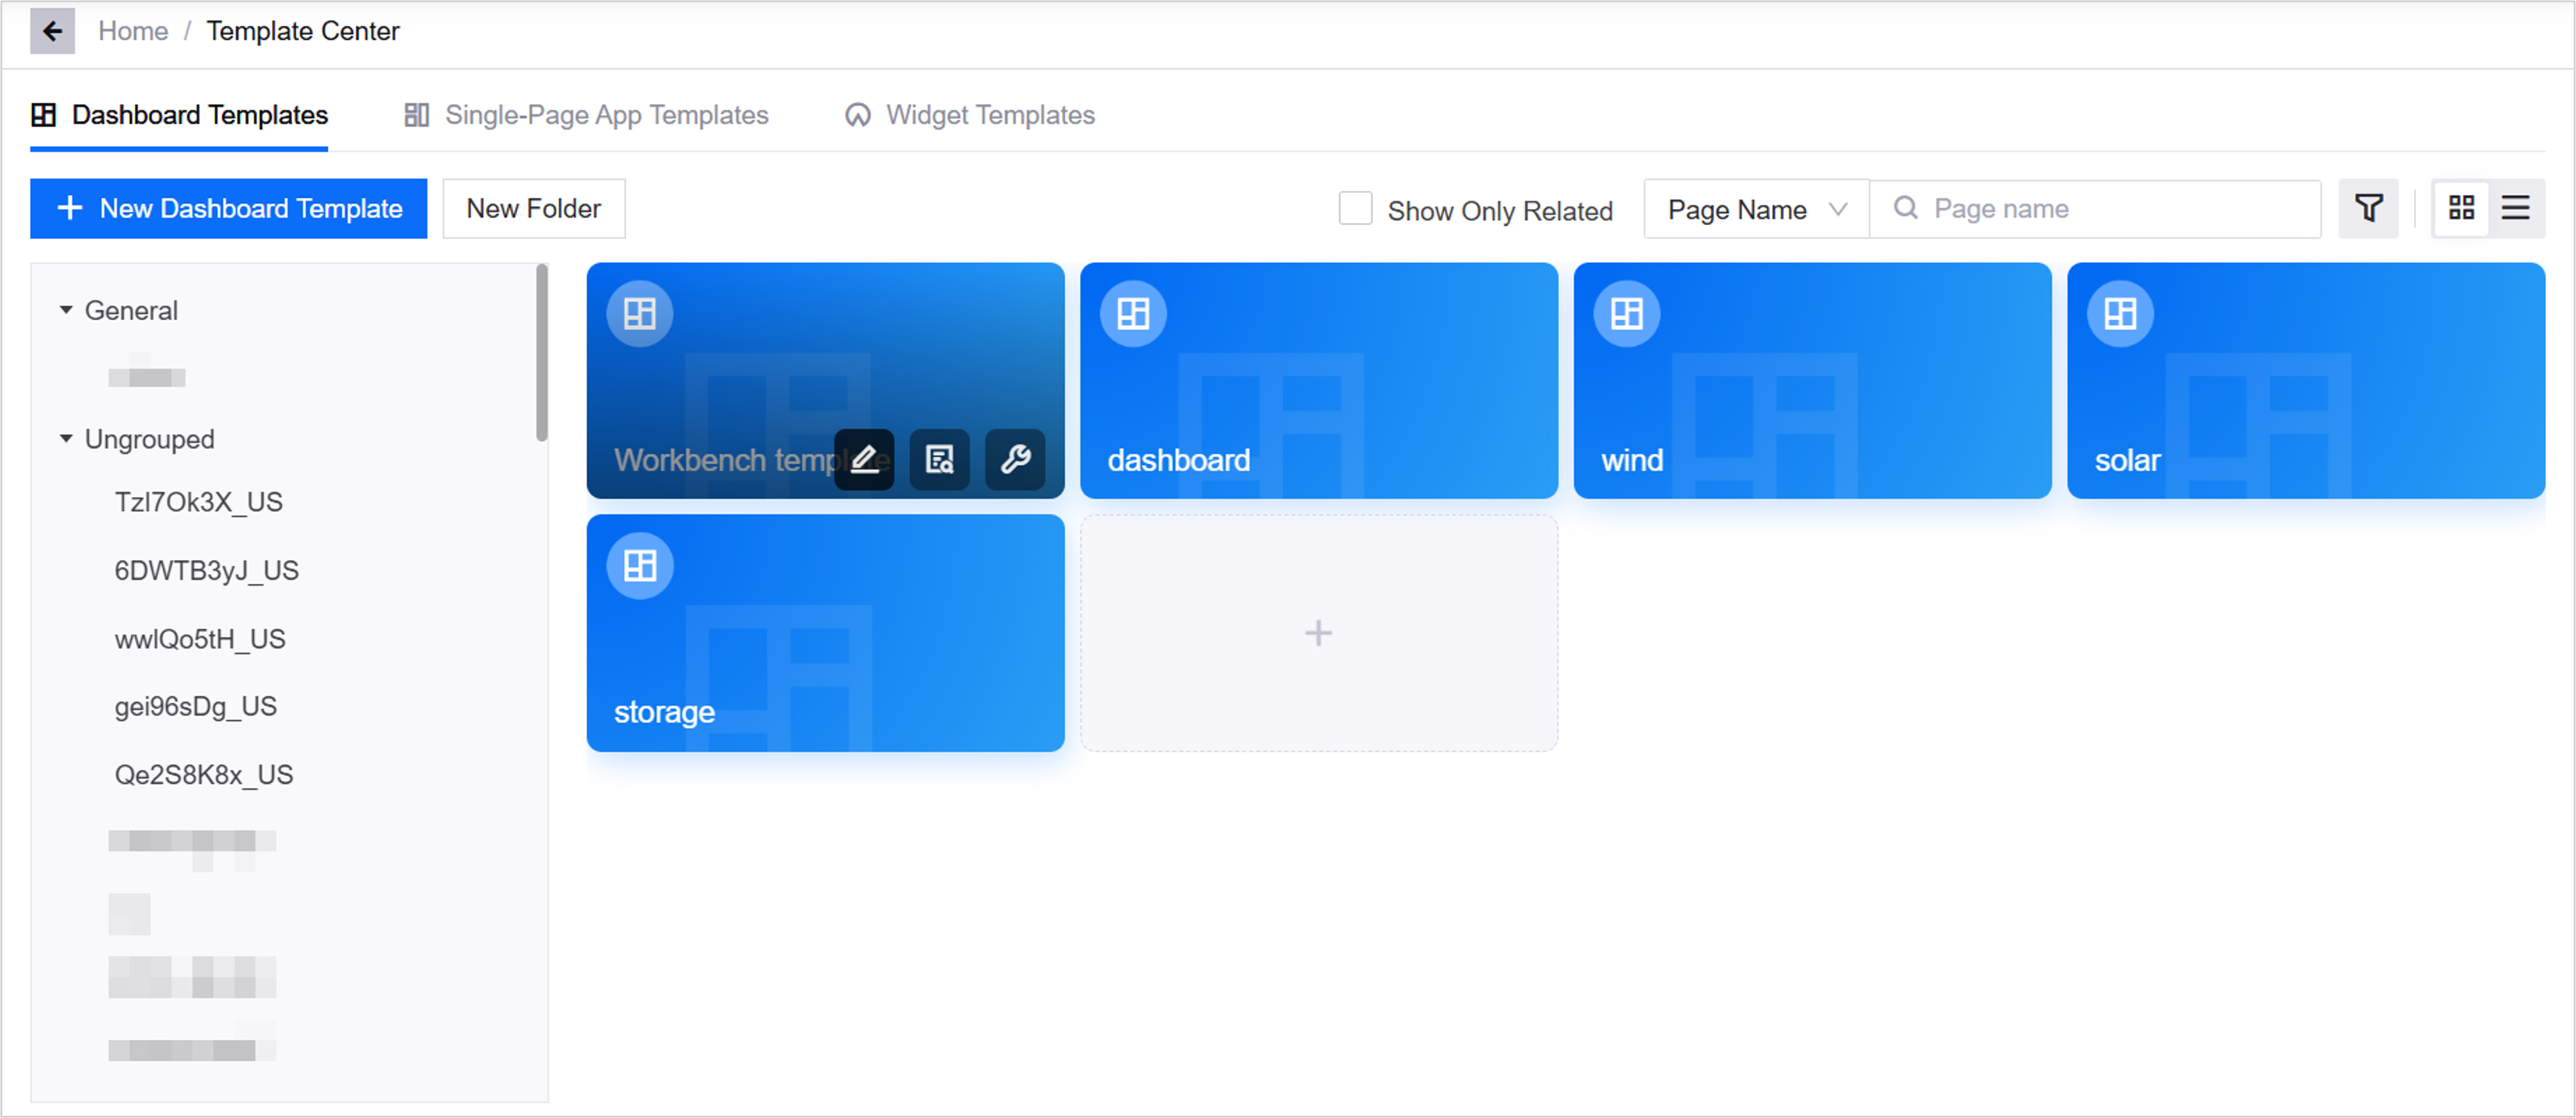Click solar card's layout icon
The width and height of the screenshot is (2576, 1118).
(2120, 314)
